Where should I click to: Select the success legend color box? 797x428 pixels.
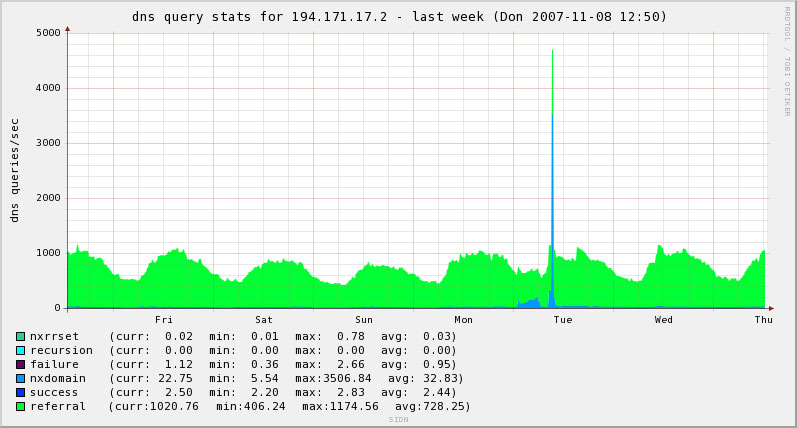(x=20, y=393)
